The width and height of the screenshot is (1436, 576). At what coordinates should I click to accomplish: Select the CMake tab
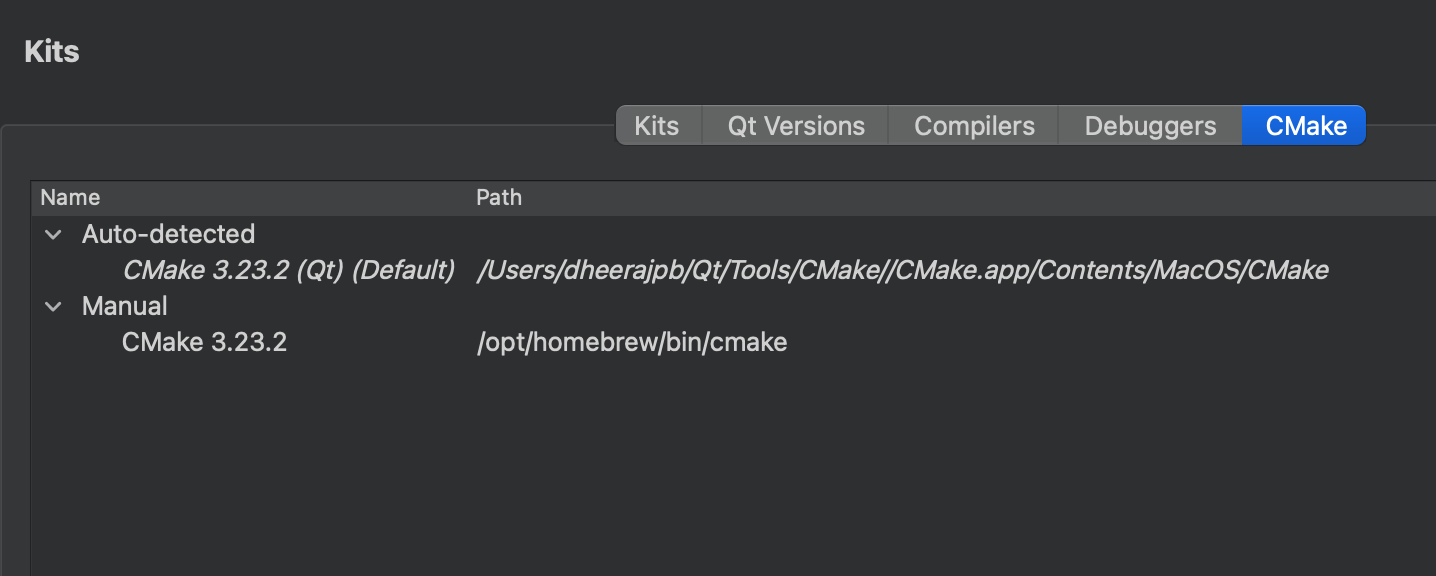click(x=1303, y=125)
